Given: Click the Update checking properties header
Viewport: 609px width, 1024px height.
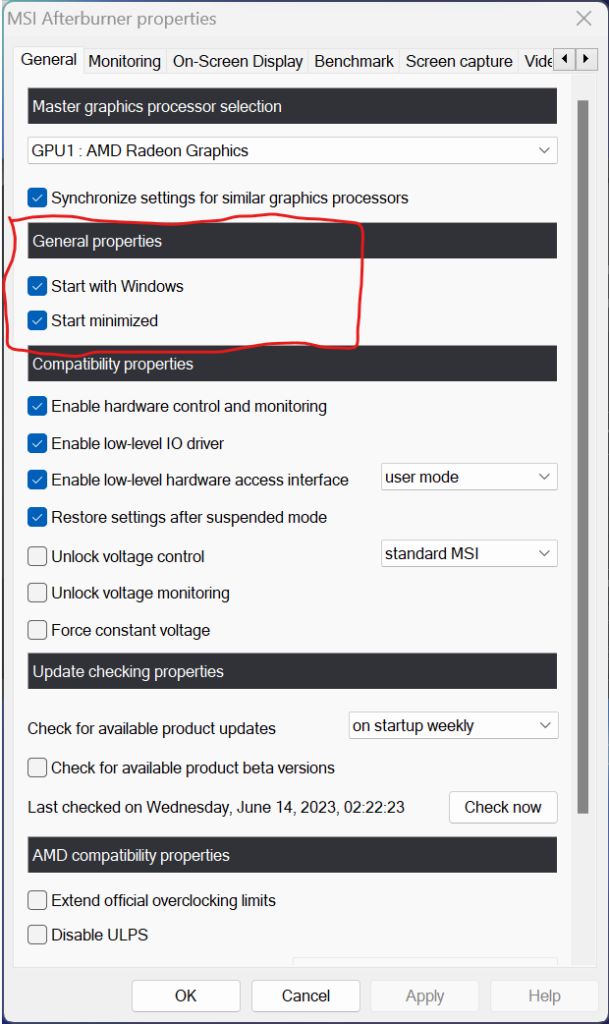Looking at the screenshot, I should 292,671.
